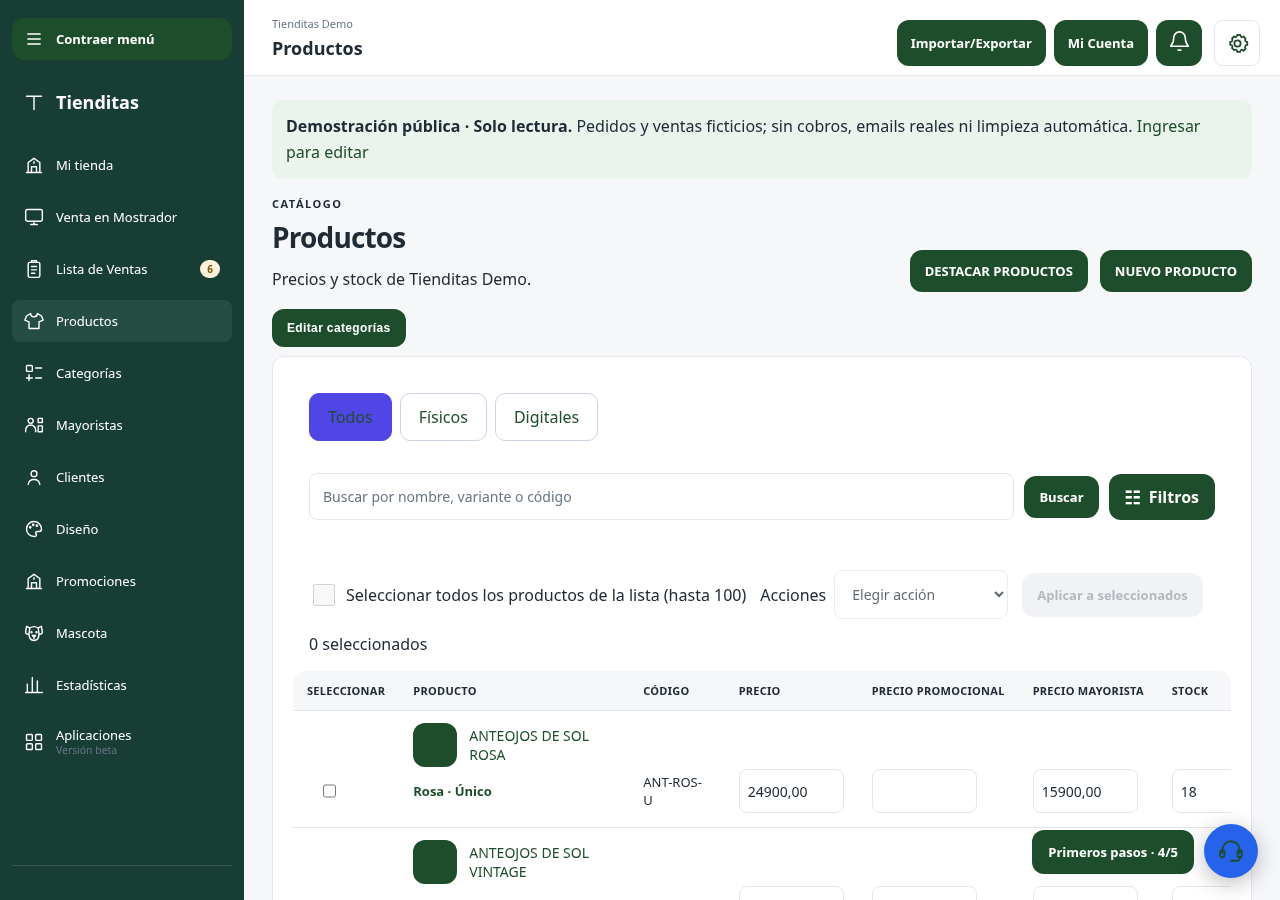Open Mi tienda store icon
Image resolution: width=1280 pixels, height=900 pixels.
click(x=34, y=165)
